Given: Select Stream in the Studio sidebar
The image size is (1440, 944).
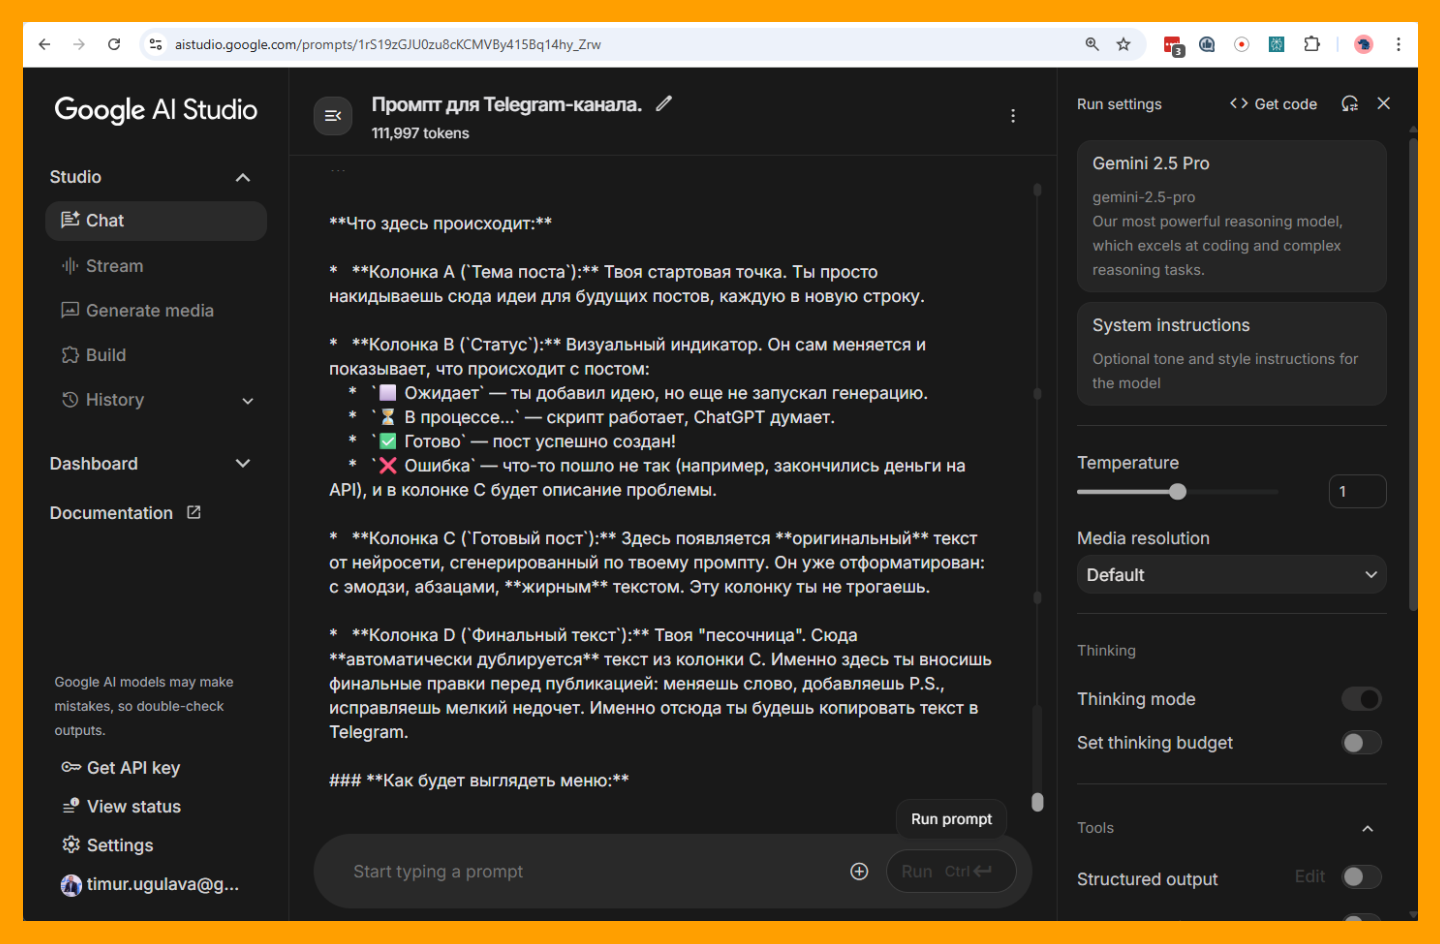Looking at the screenshot, I should click(114, 266).
